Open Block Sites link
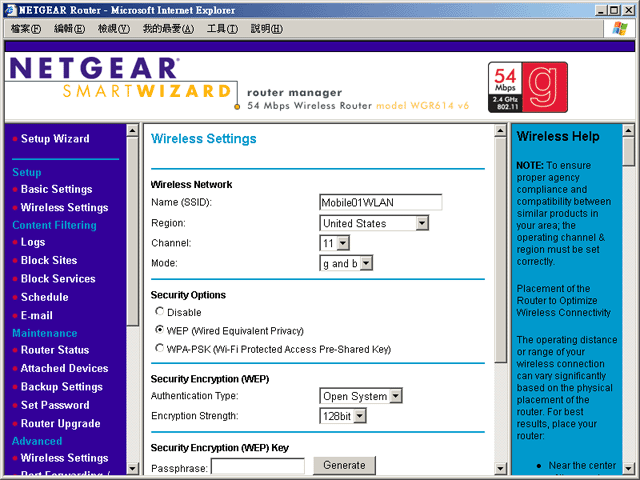 pyautogui.click(x=49, y=260)
